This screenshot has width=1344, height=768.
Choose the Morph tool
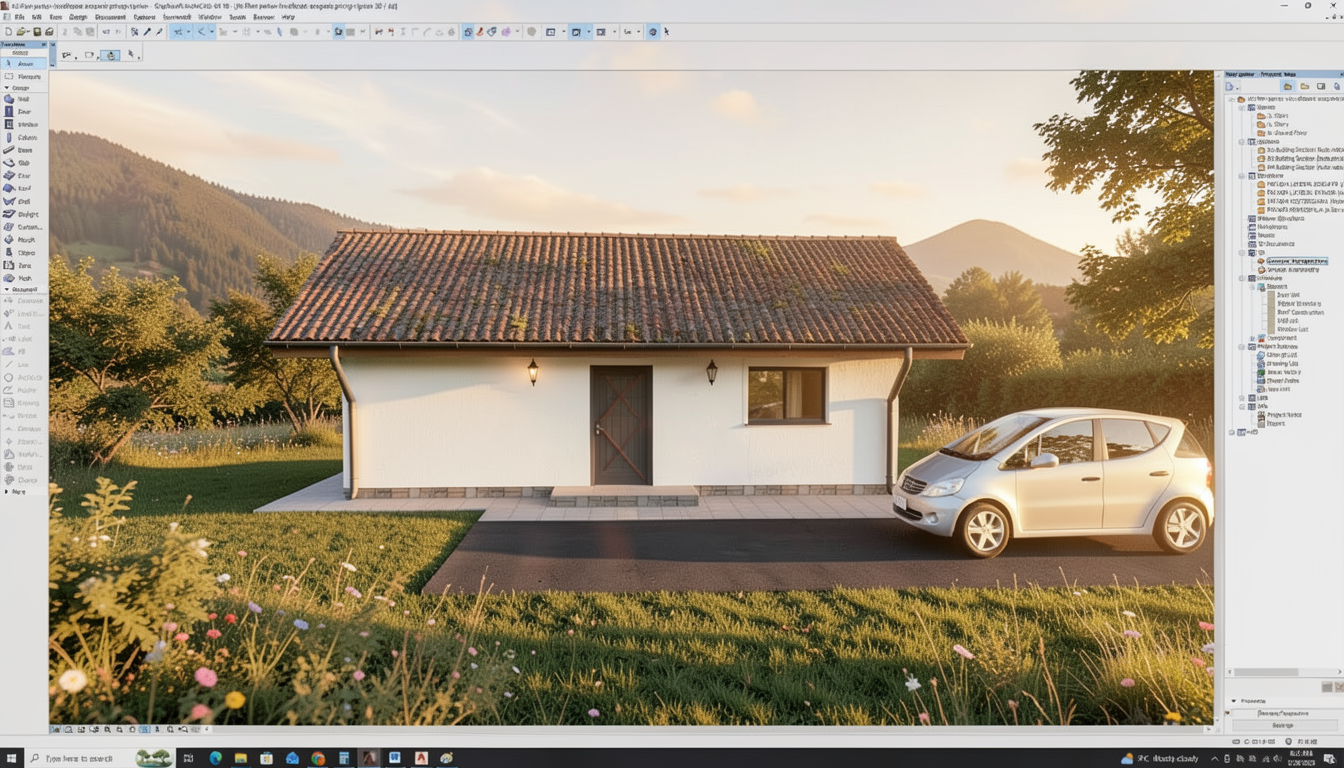23,240
